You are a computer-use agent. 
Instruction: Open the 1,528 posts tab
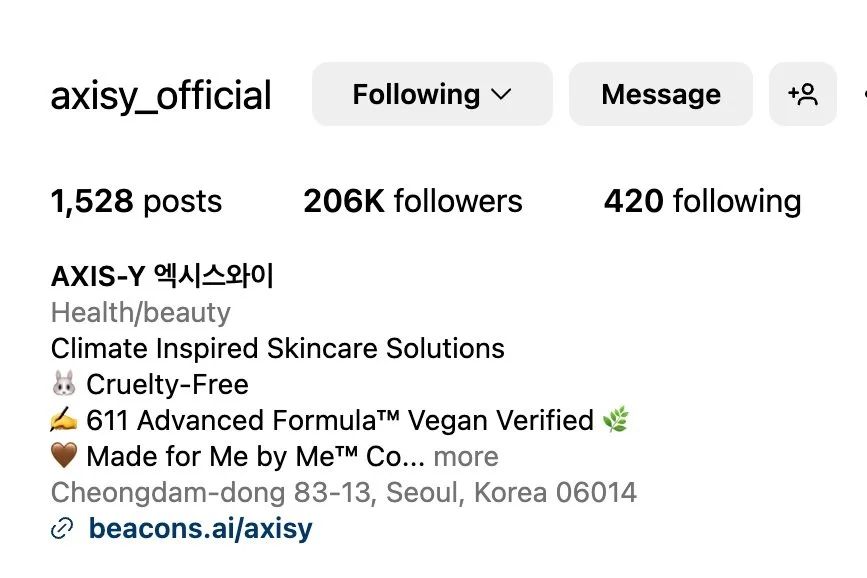click(136, 201)
